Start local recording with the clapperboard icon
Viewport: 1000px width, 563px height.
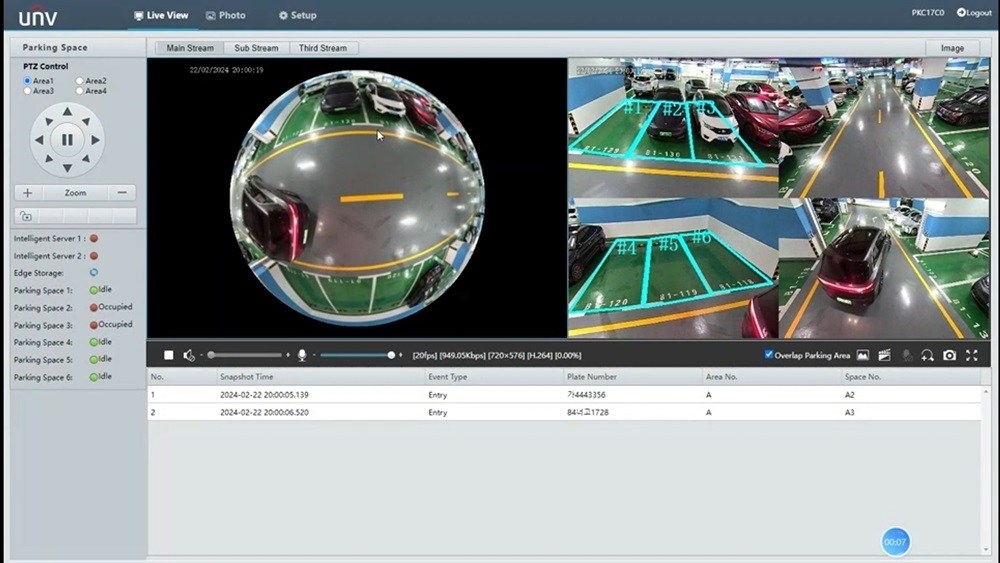[x=884, y=355]
